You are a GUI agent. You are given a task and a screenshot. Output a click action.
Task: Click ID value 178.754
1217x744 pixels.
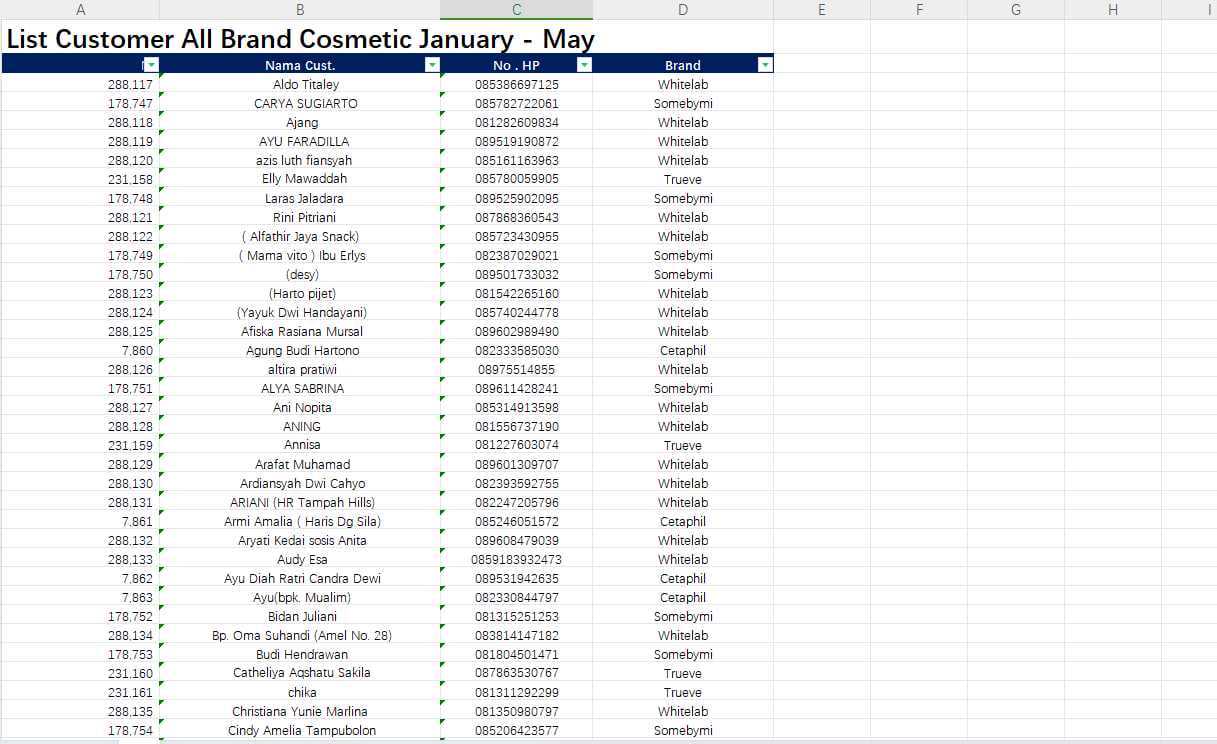pyautogui.click(x=130, y=731)
